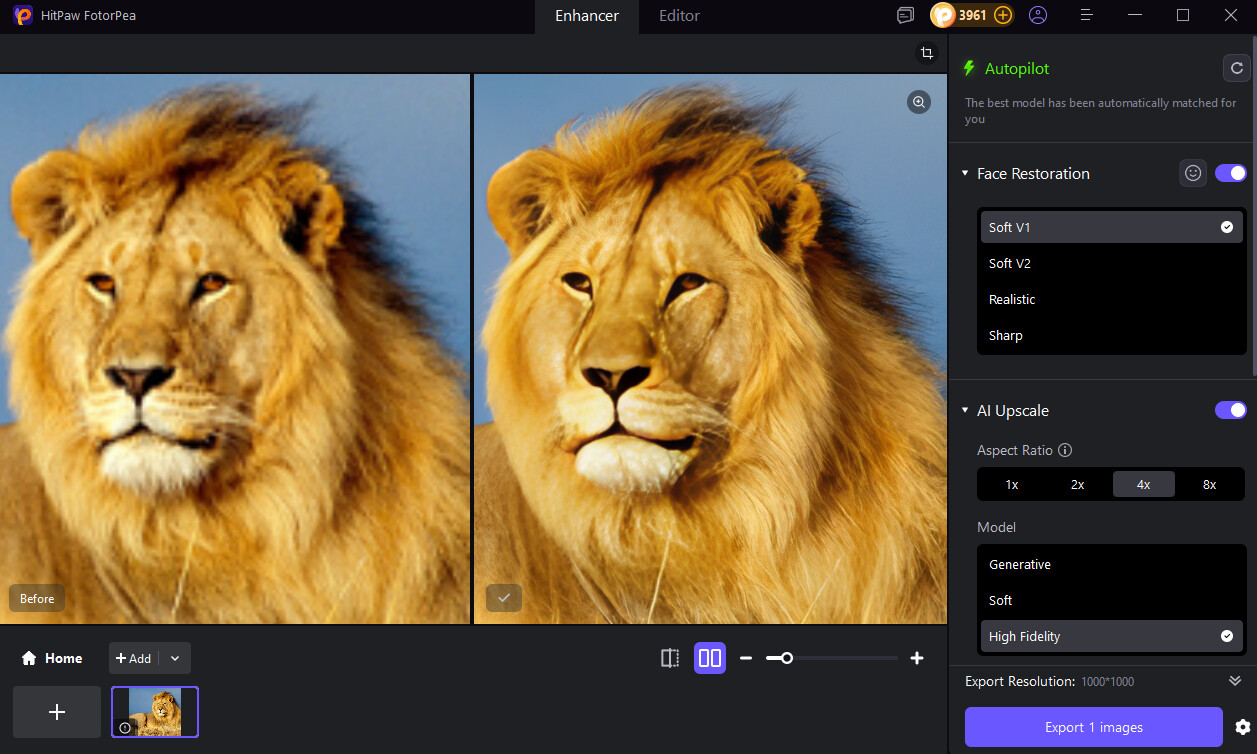Go to Home
The image size is (1257, 754).
pyautogui.click(x=52, y=658)
